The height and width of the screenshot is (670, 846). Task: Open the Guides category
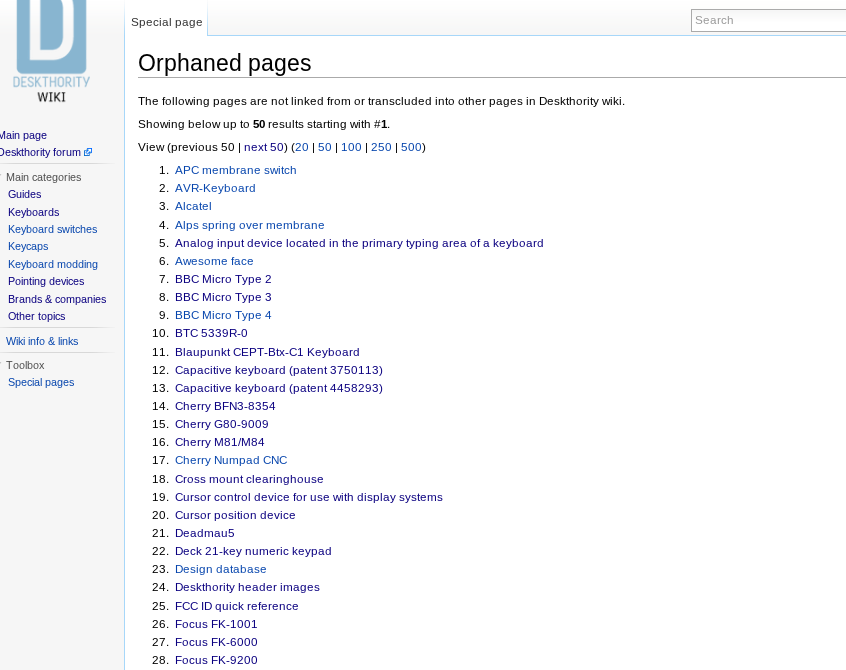24,194
